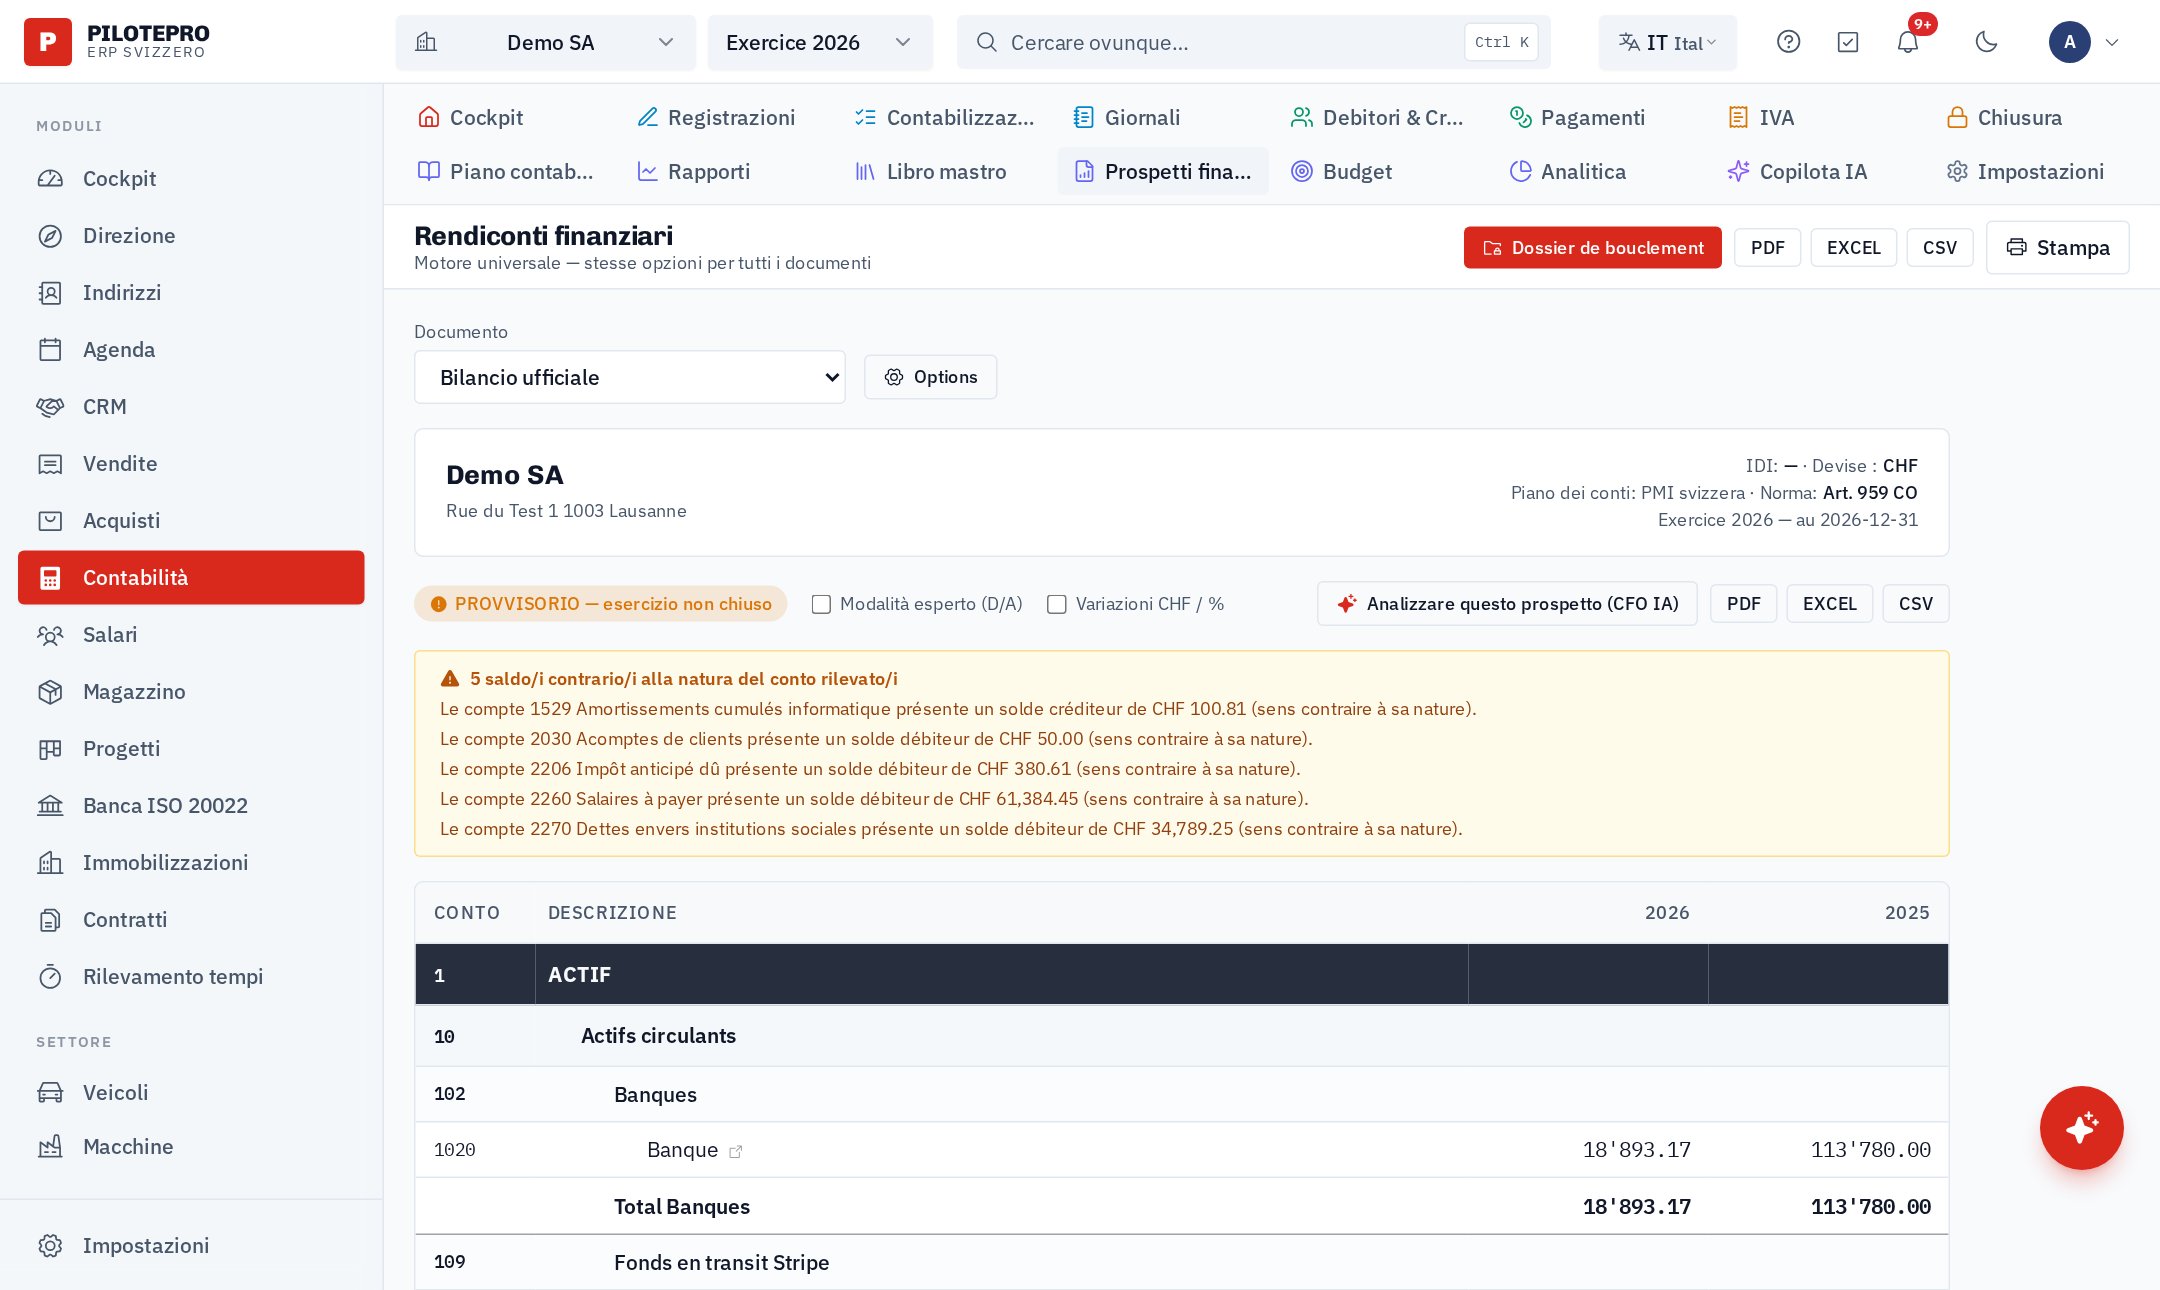Enable Variazioni CHF / % checkbox
The width and height of the screenshot is (2160, 1290).
coord(1056,604)
